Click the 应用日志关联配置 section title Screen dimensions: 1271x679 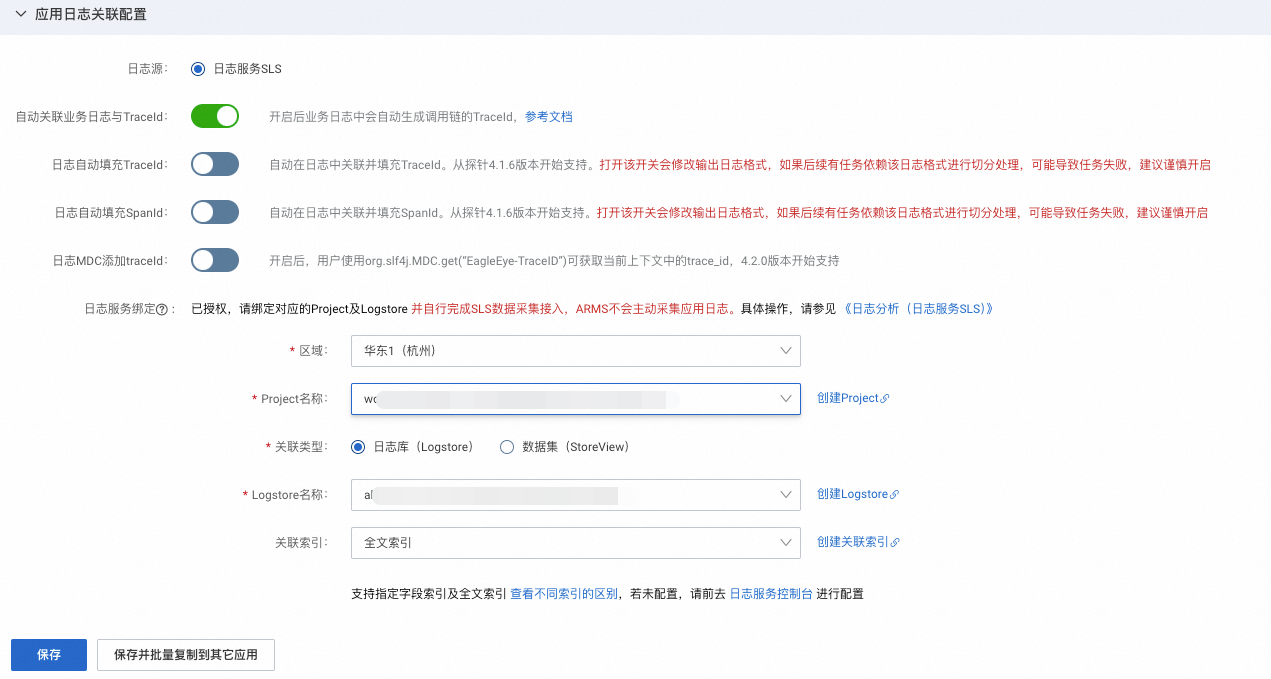click(x=91, y=16)
